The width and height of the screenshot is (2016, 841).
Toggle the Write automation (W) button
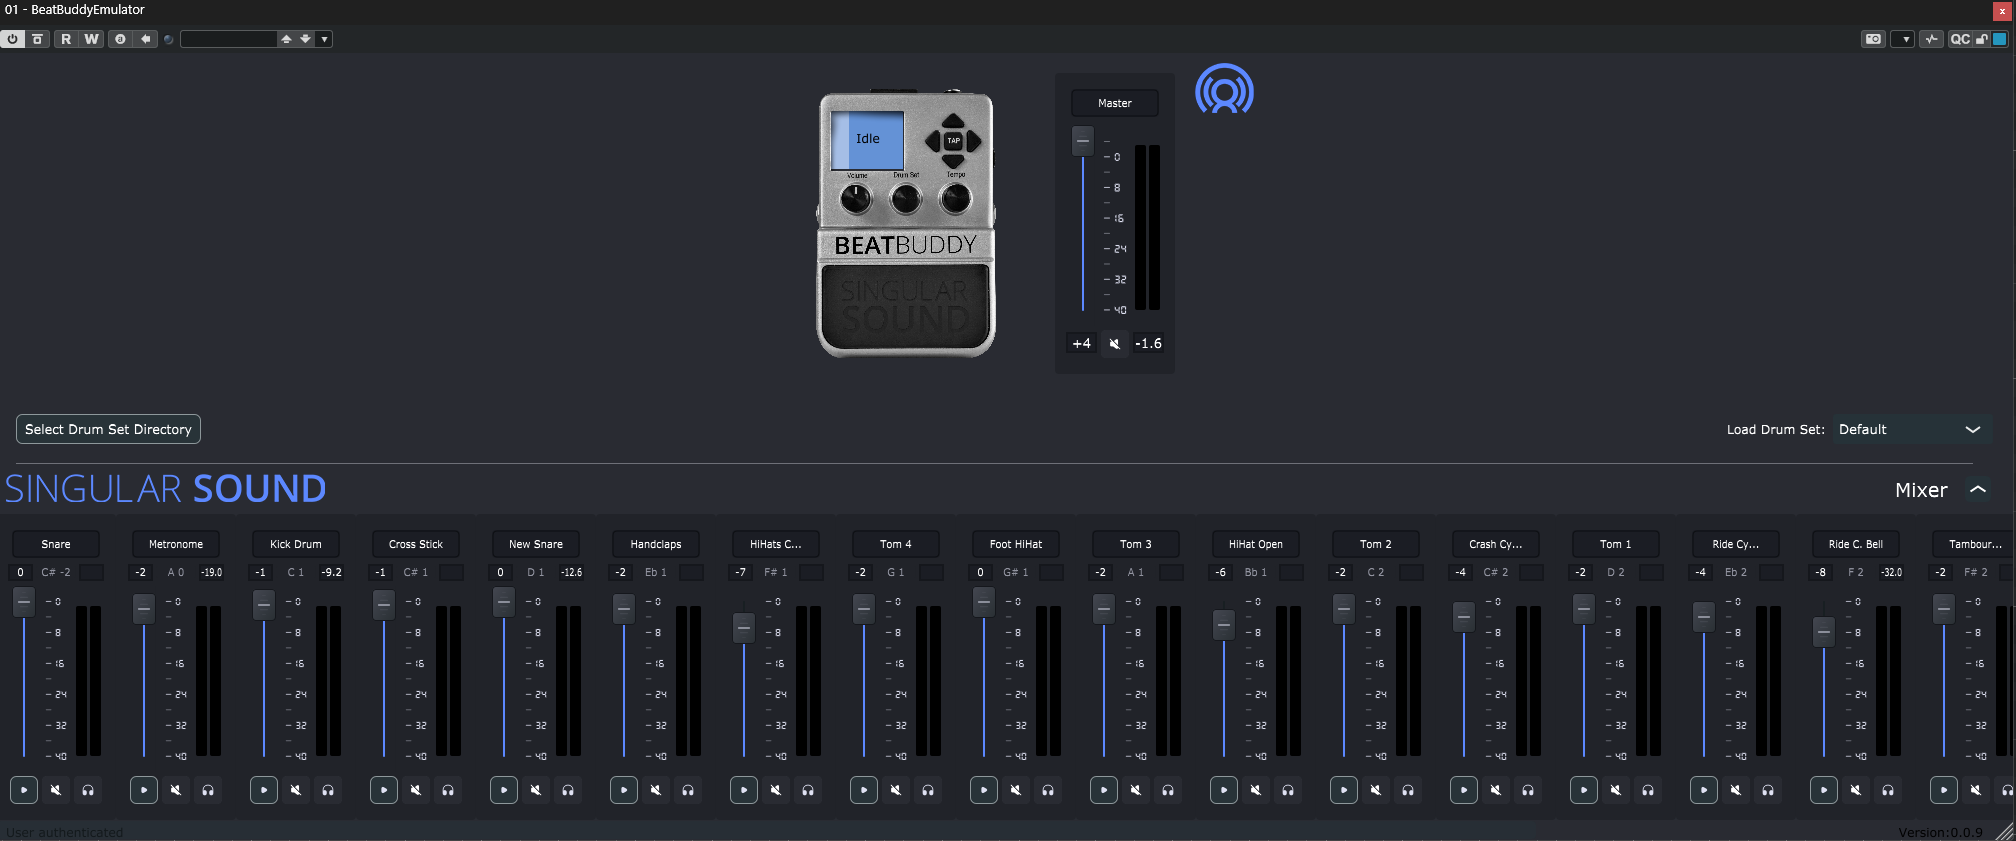[x=92, y=39]
